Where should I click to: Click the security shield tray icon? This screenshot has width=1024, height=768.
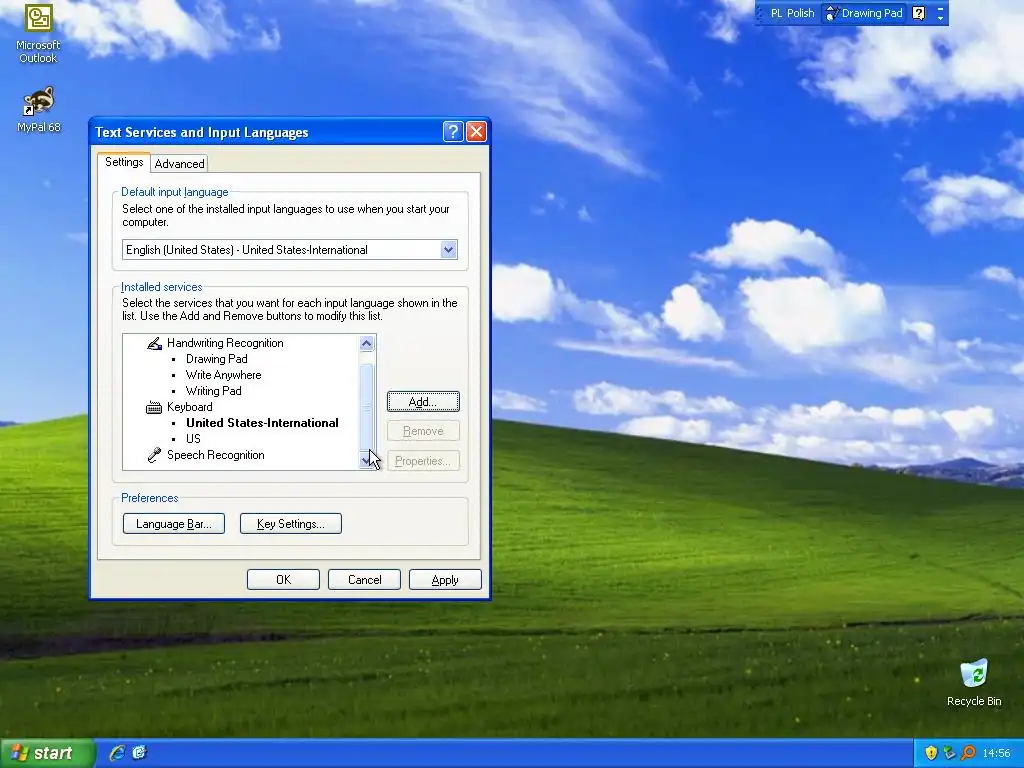[931, 753]
